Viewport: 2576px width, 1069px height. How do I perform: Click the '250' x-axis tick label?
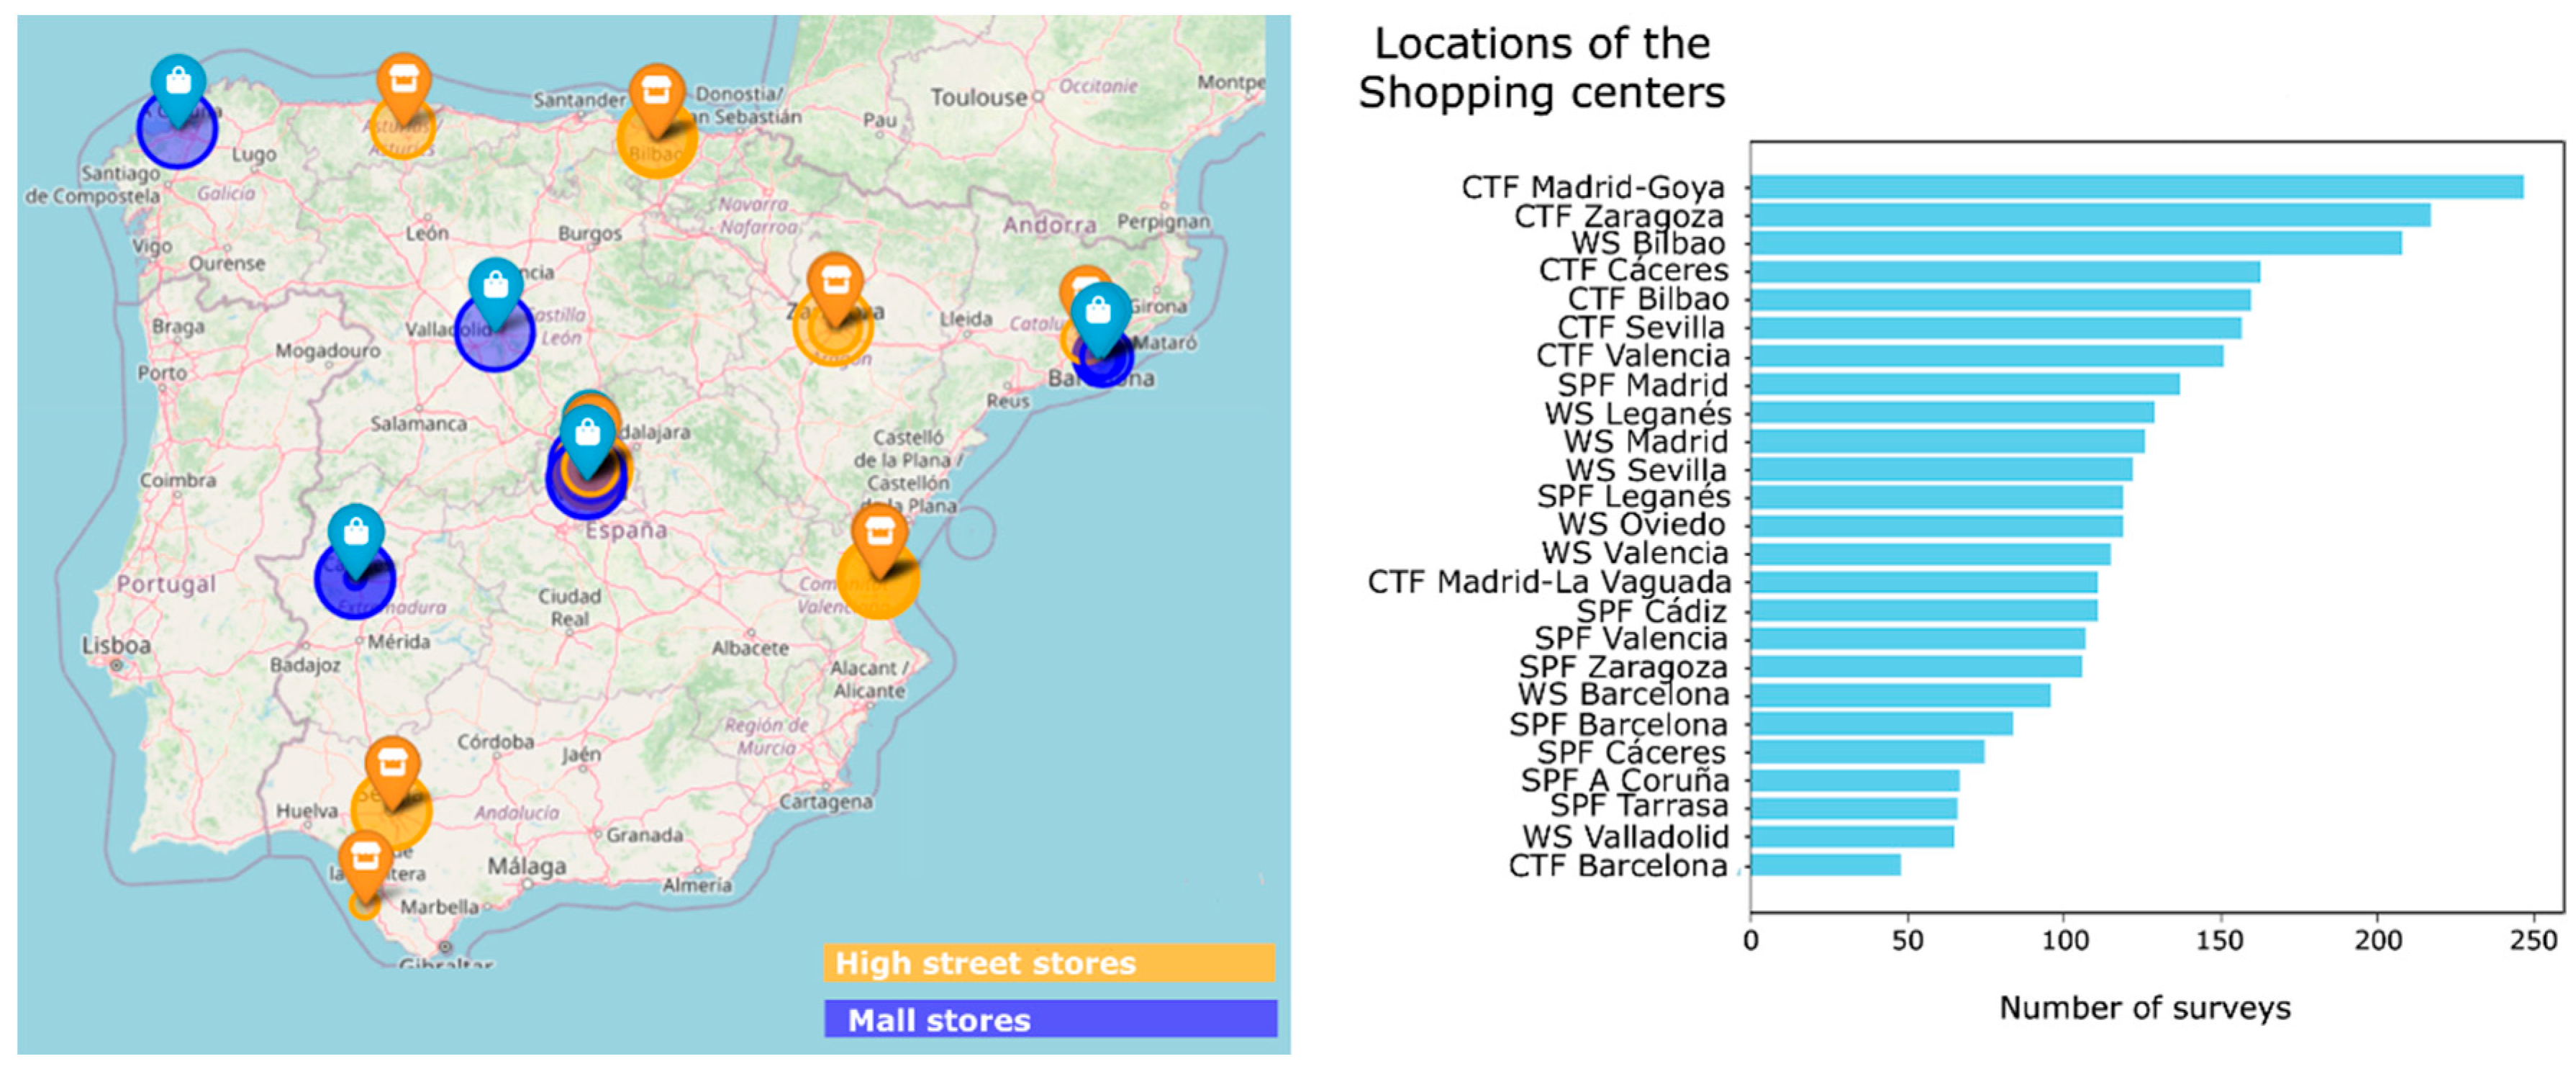pos(2533,940)
